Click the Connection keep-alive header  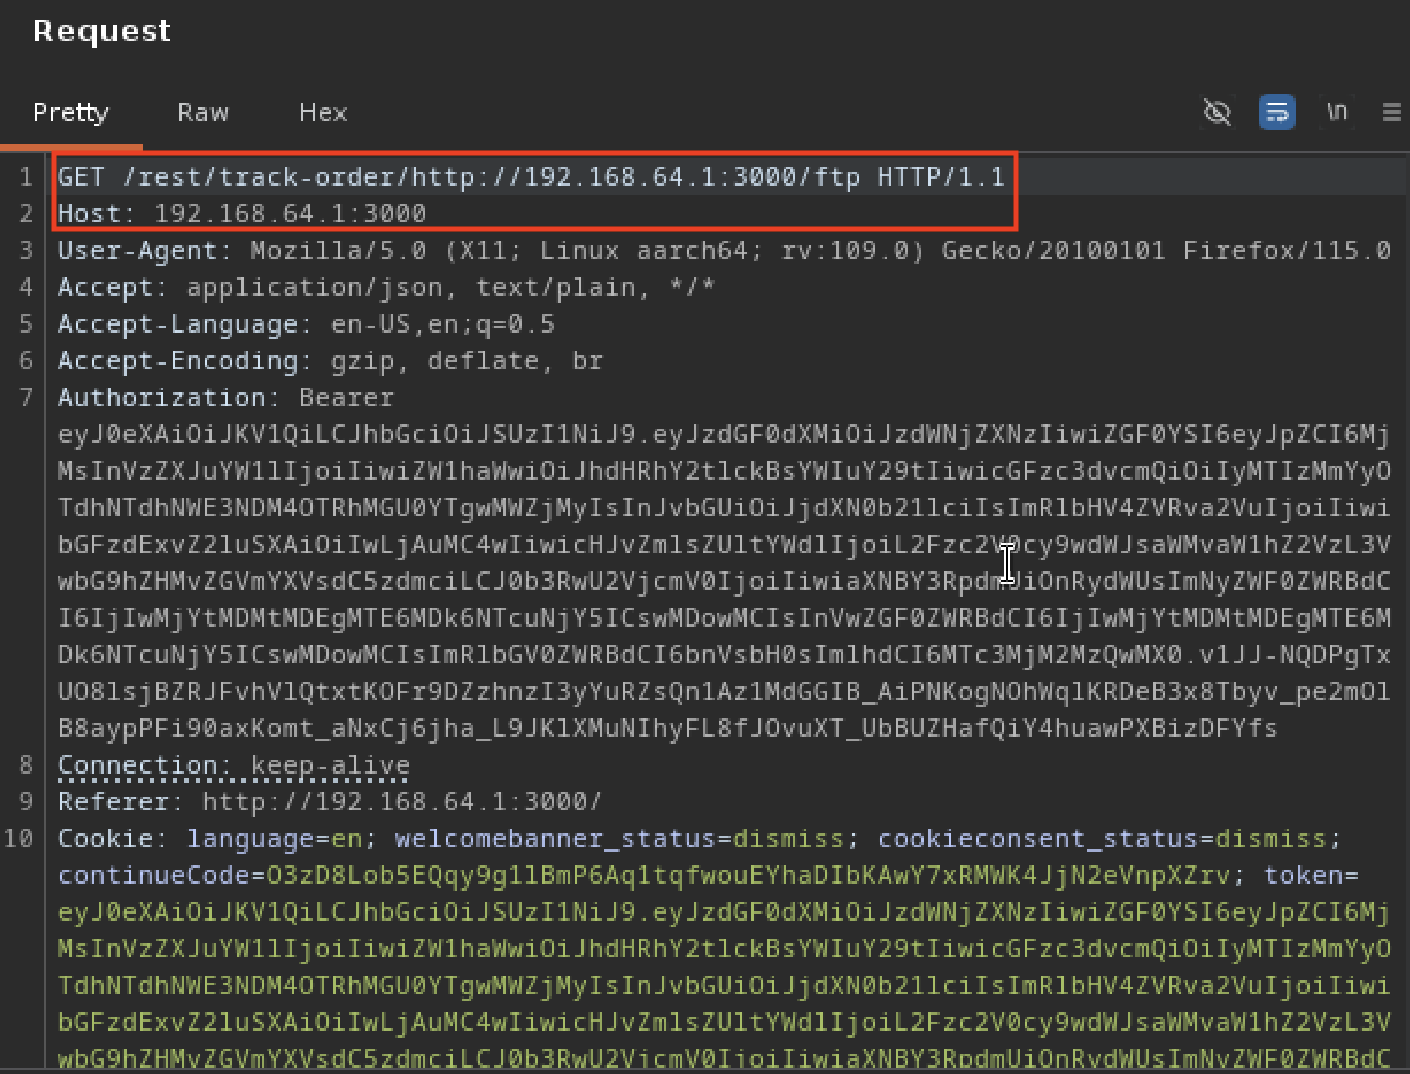click(x=234, y=765)
